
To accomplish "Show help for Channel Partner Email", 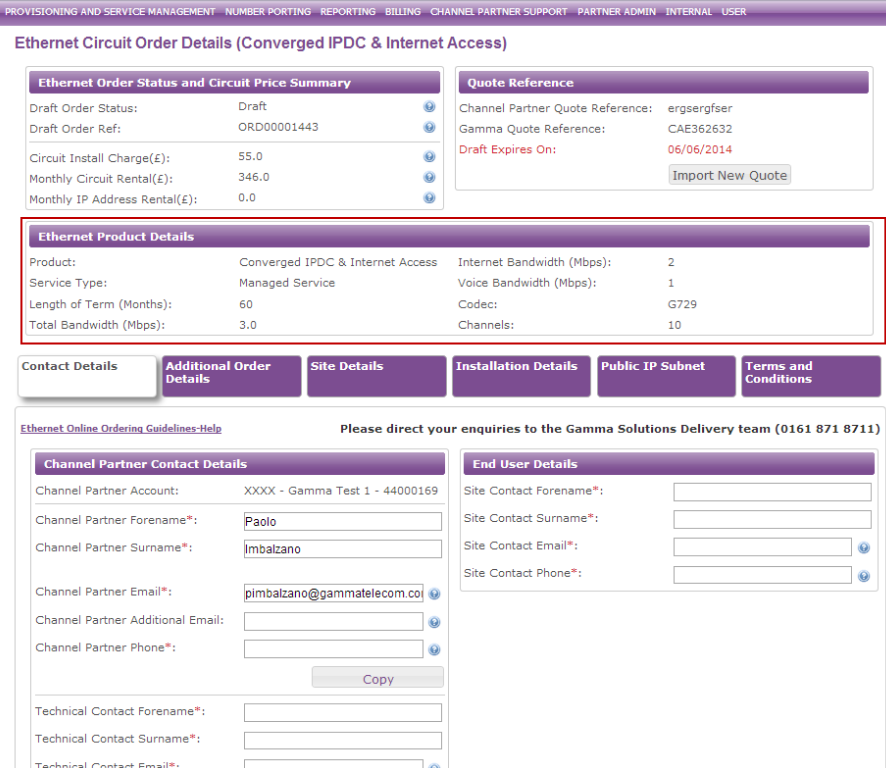I will 434,594.
